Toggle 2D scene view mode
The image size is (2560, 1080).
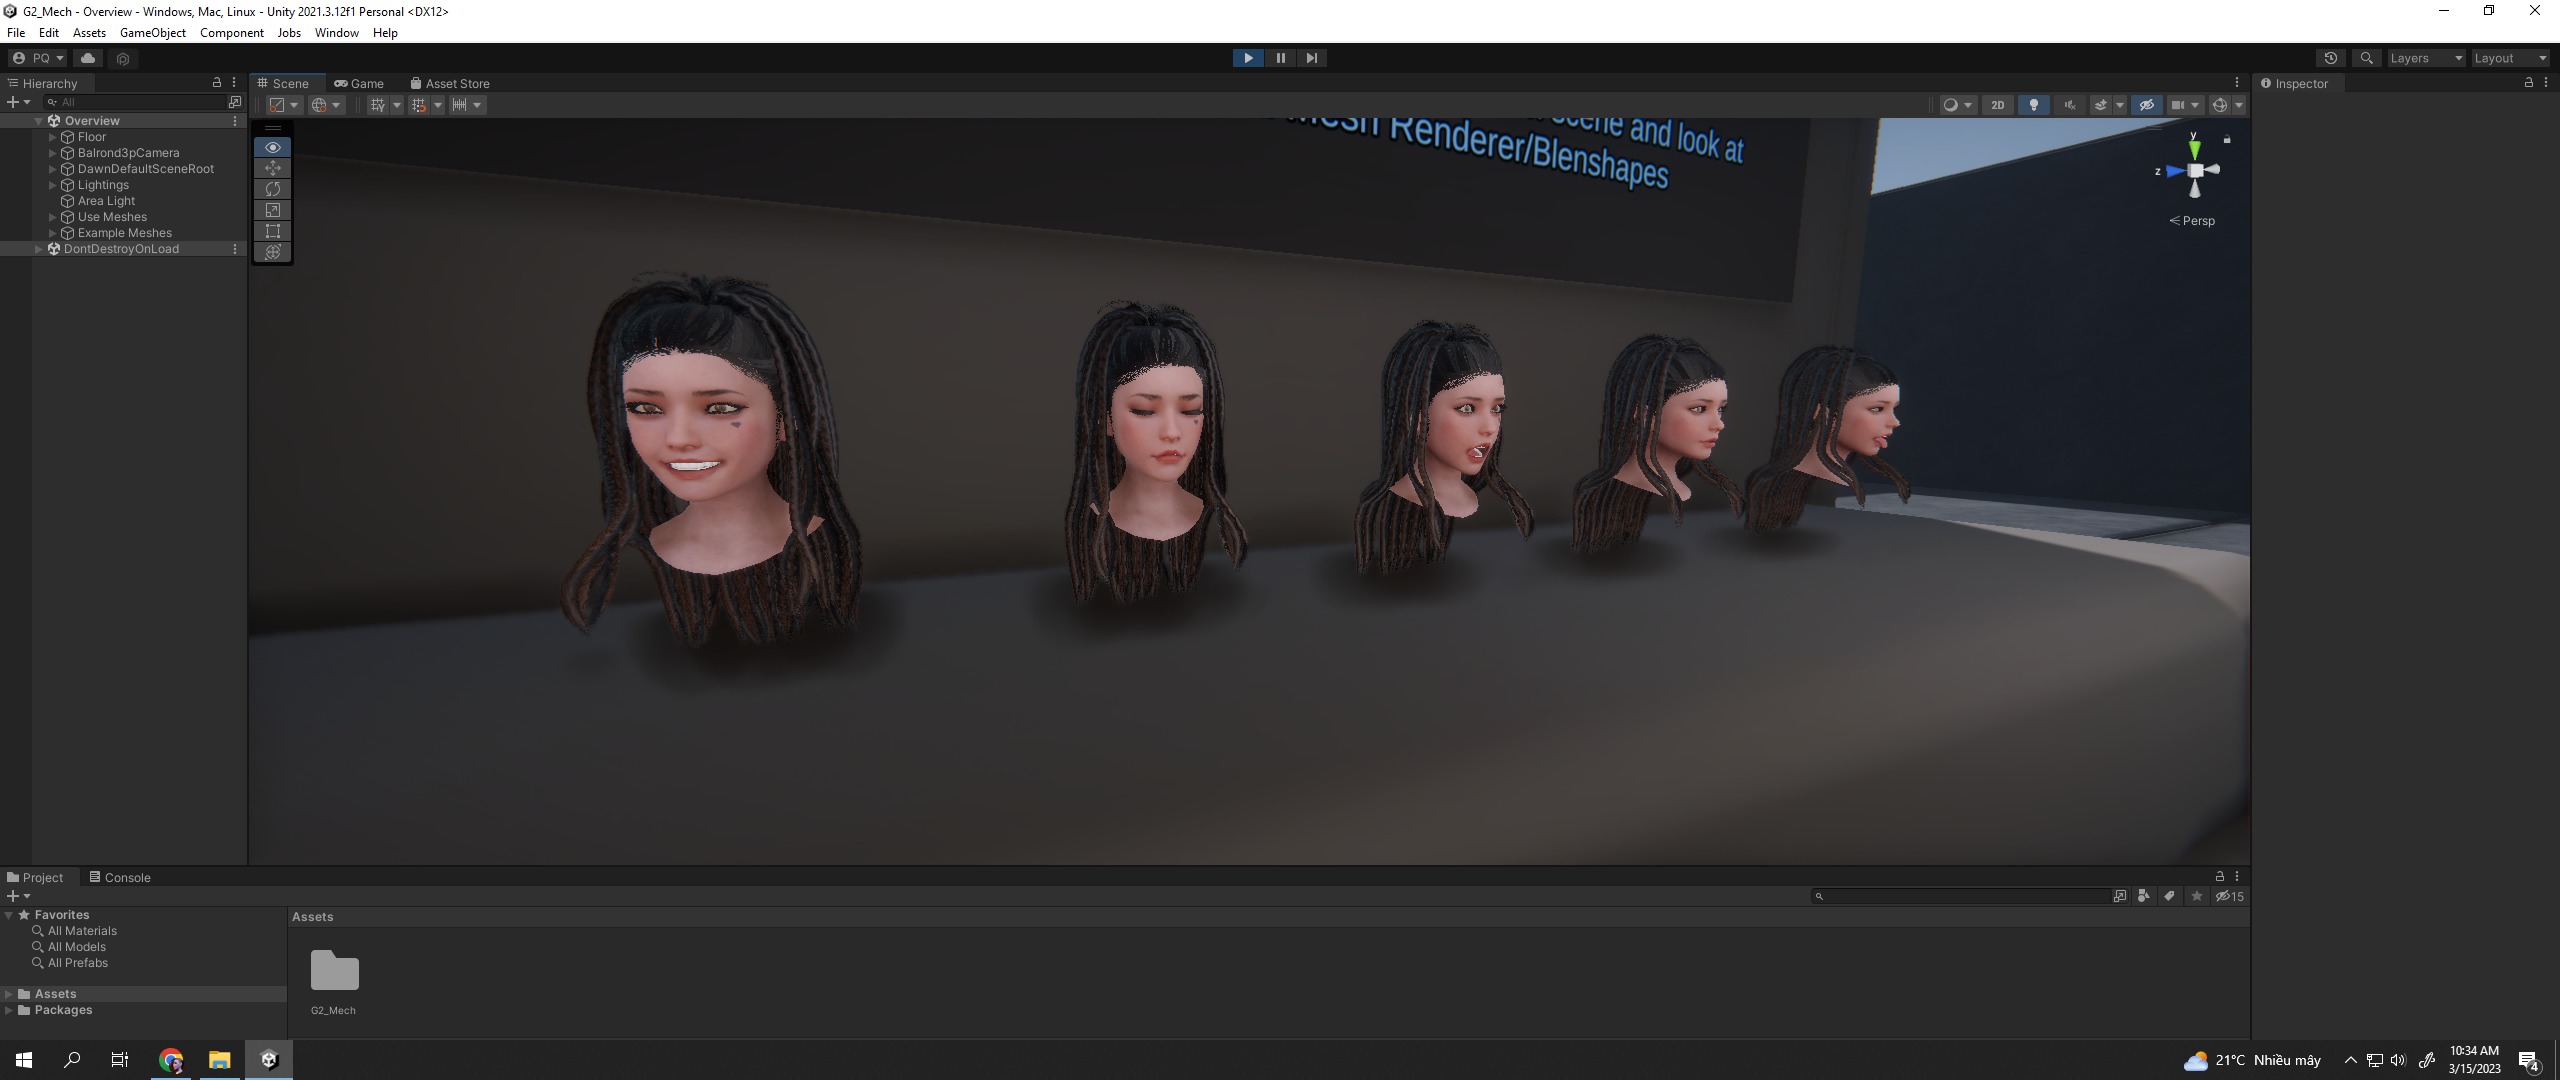tap(1997, 105)
